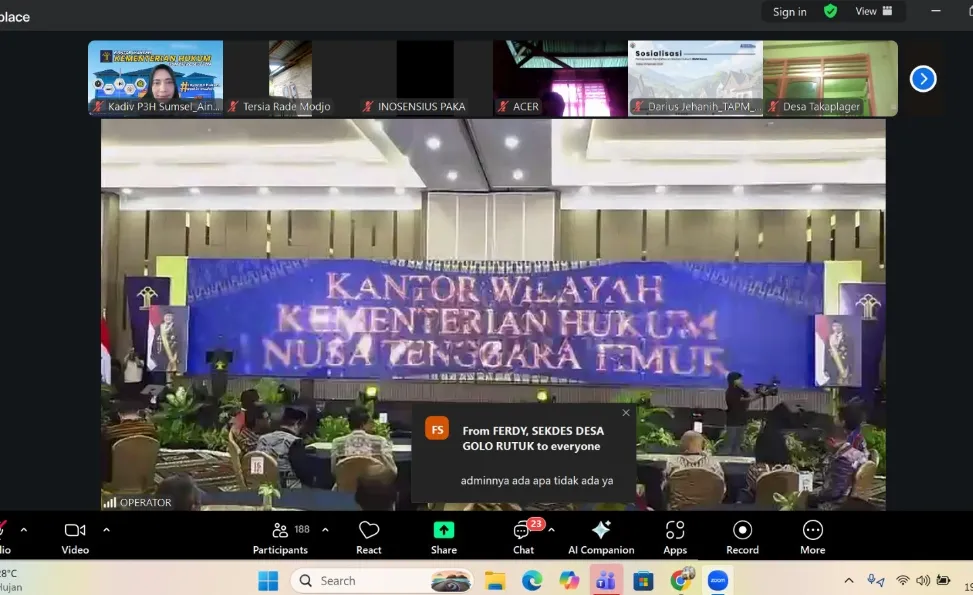Select Darius Jehanih_TAPM video thumbnail
The width and height of the screenshot is (973, 595).
point(696,78)
